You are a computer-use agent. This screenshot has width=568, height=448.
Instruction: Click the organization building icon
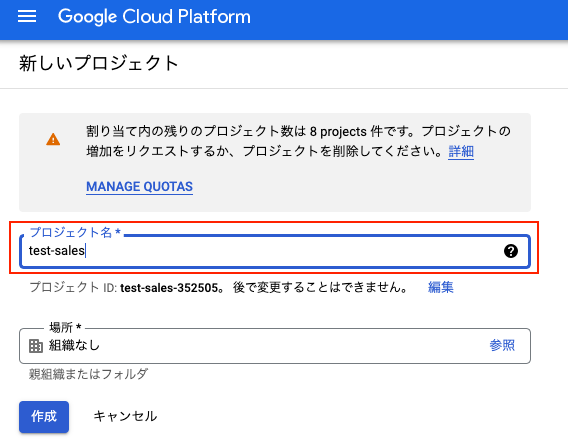[x=36, y=346]
